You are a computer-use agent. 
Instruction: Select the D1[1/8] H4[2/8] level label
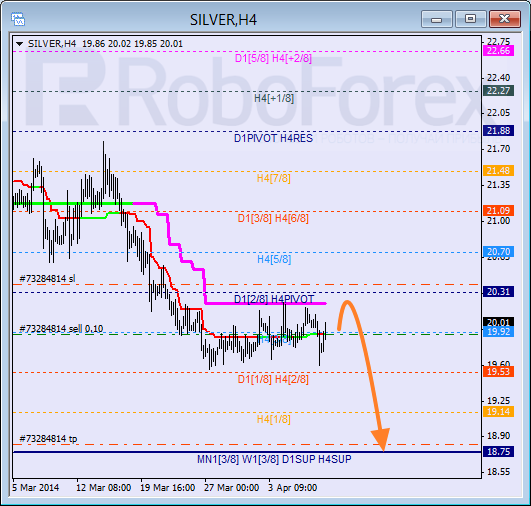(273, 379)
